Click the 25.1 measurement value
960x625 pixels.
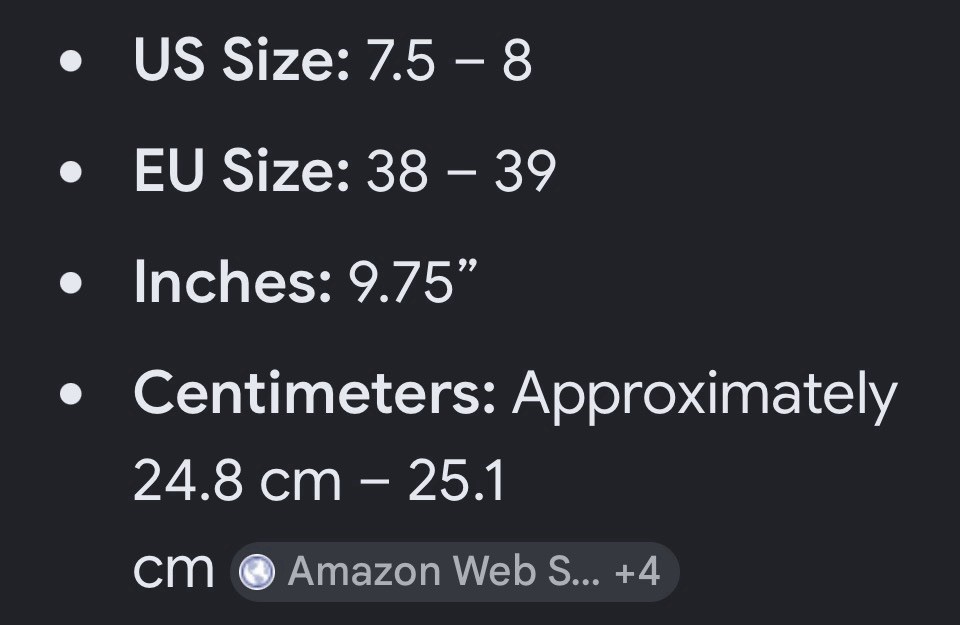tap(457, 481)
